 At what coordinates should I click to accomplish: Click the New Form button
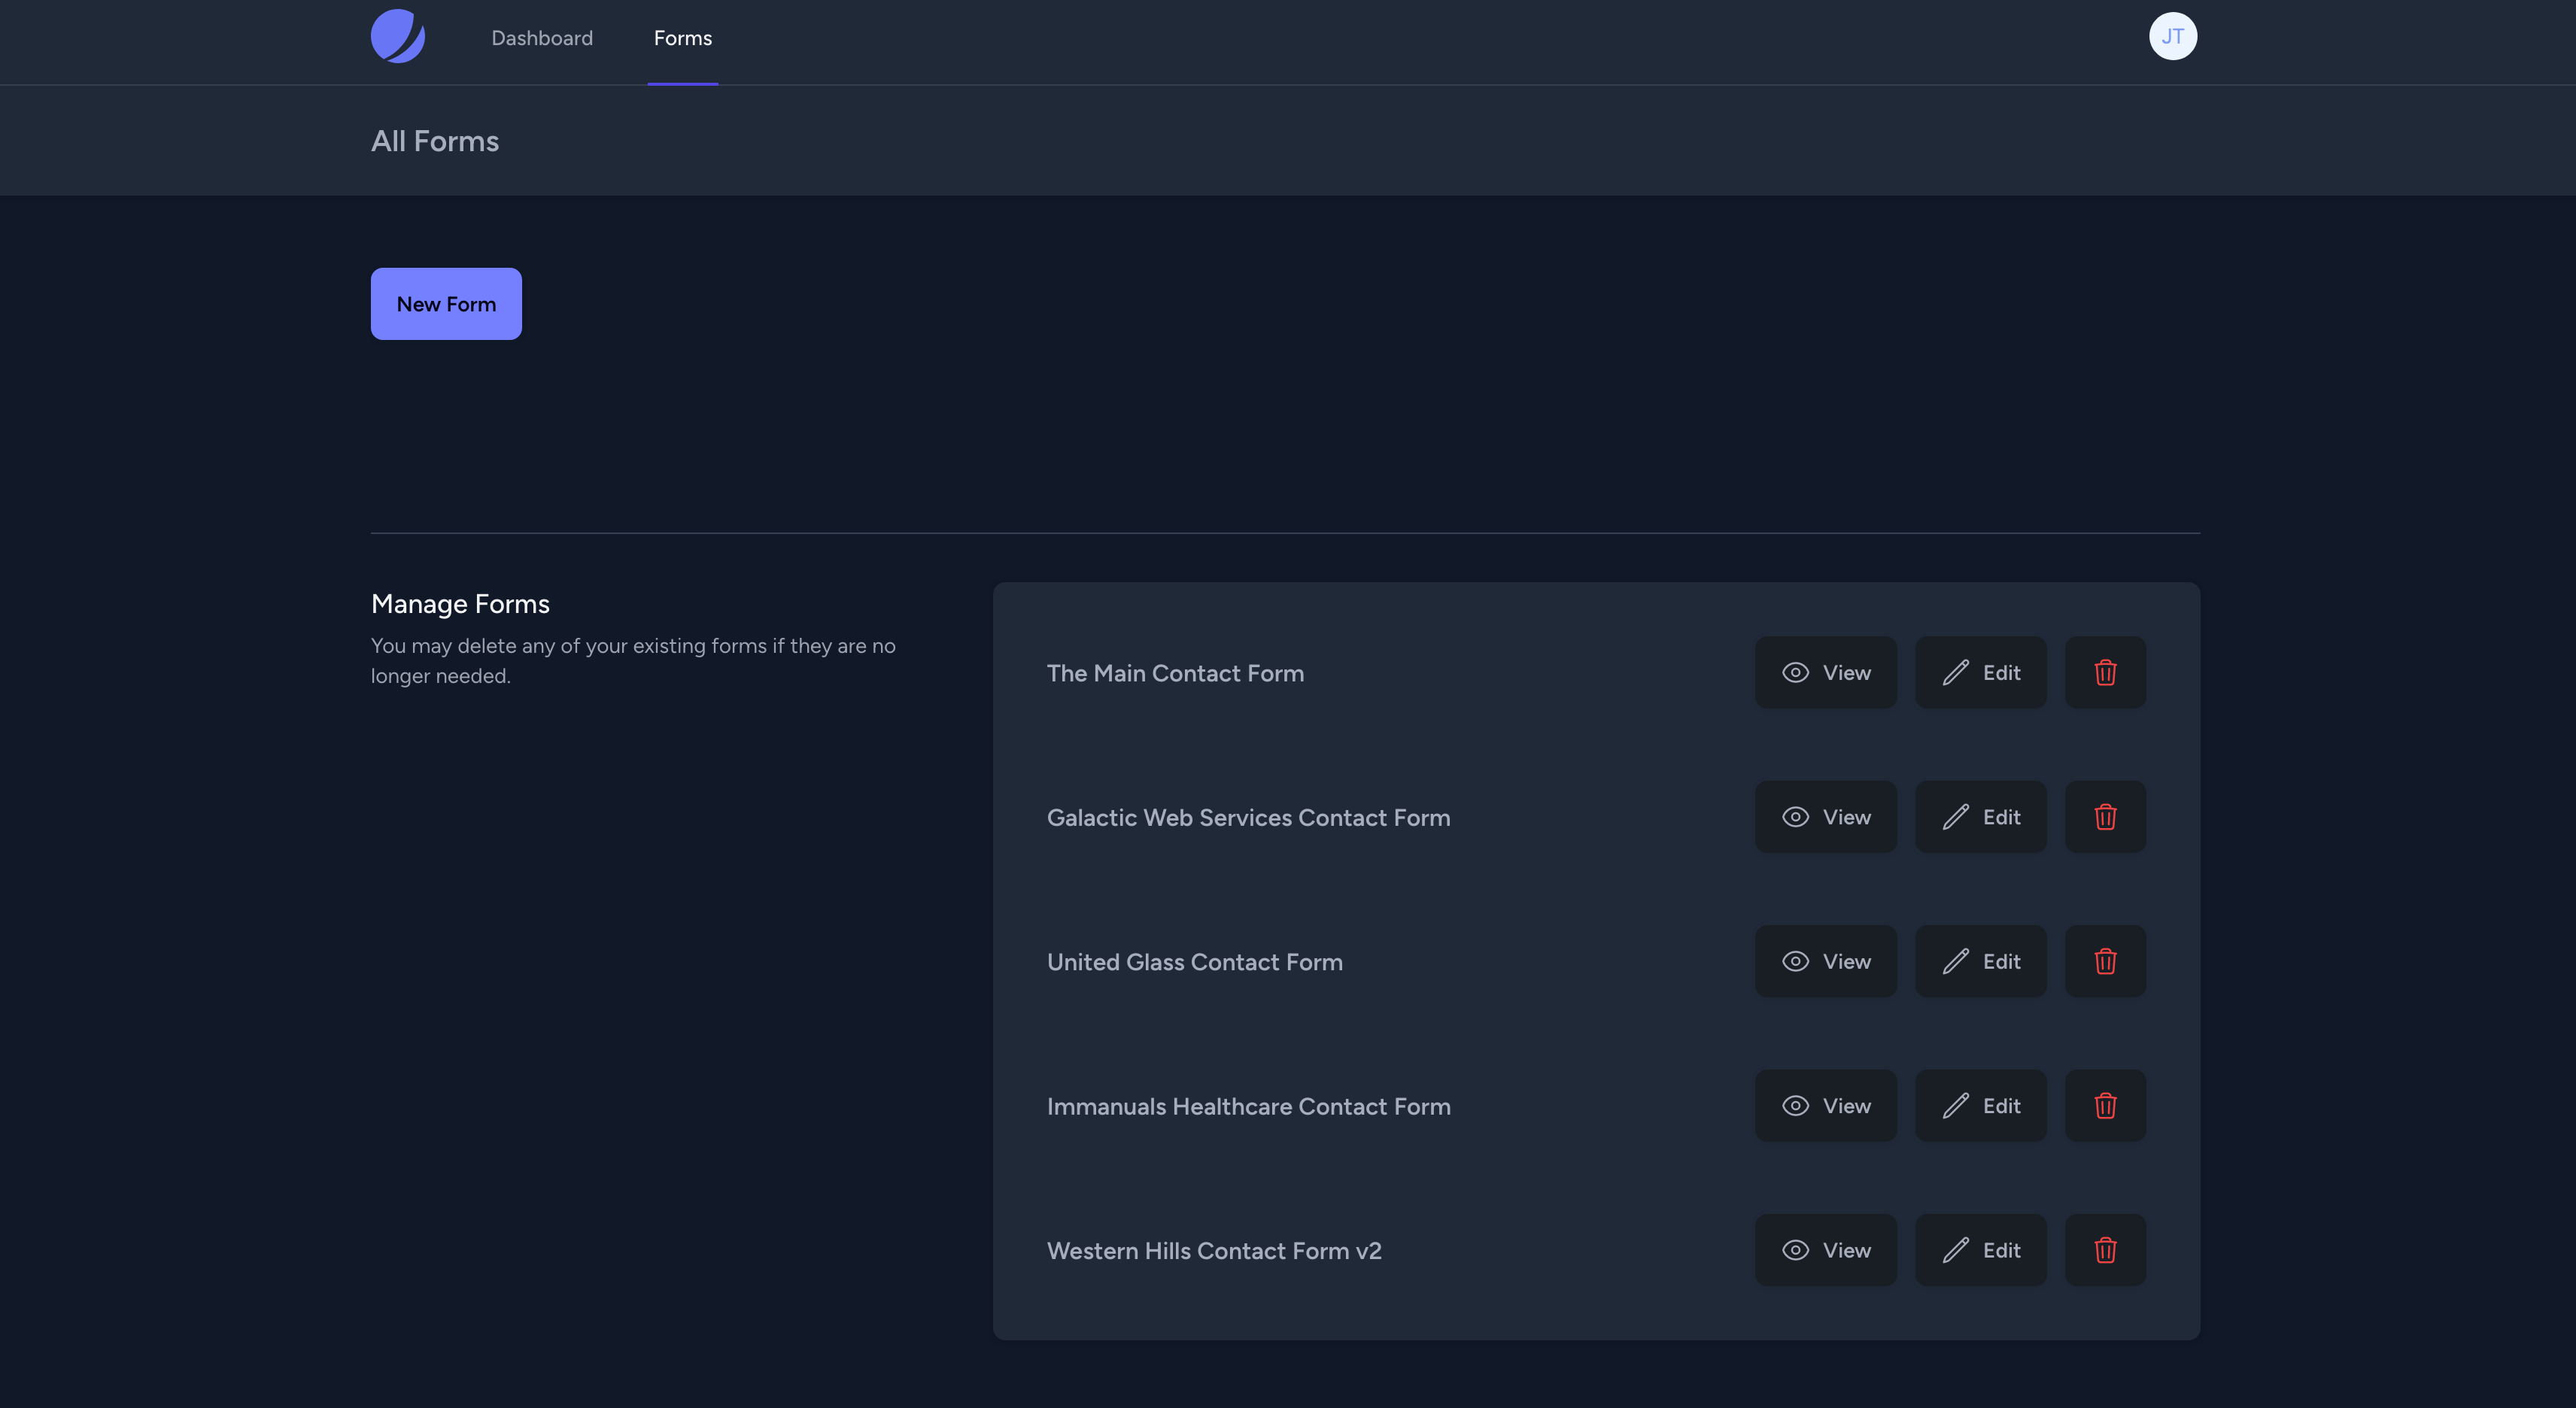pos(446,304)
